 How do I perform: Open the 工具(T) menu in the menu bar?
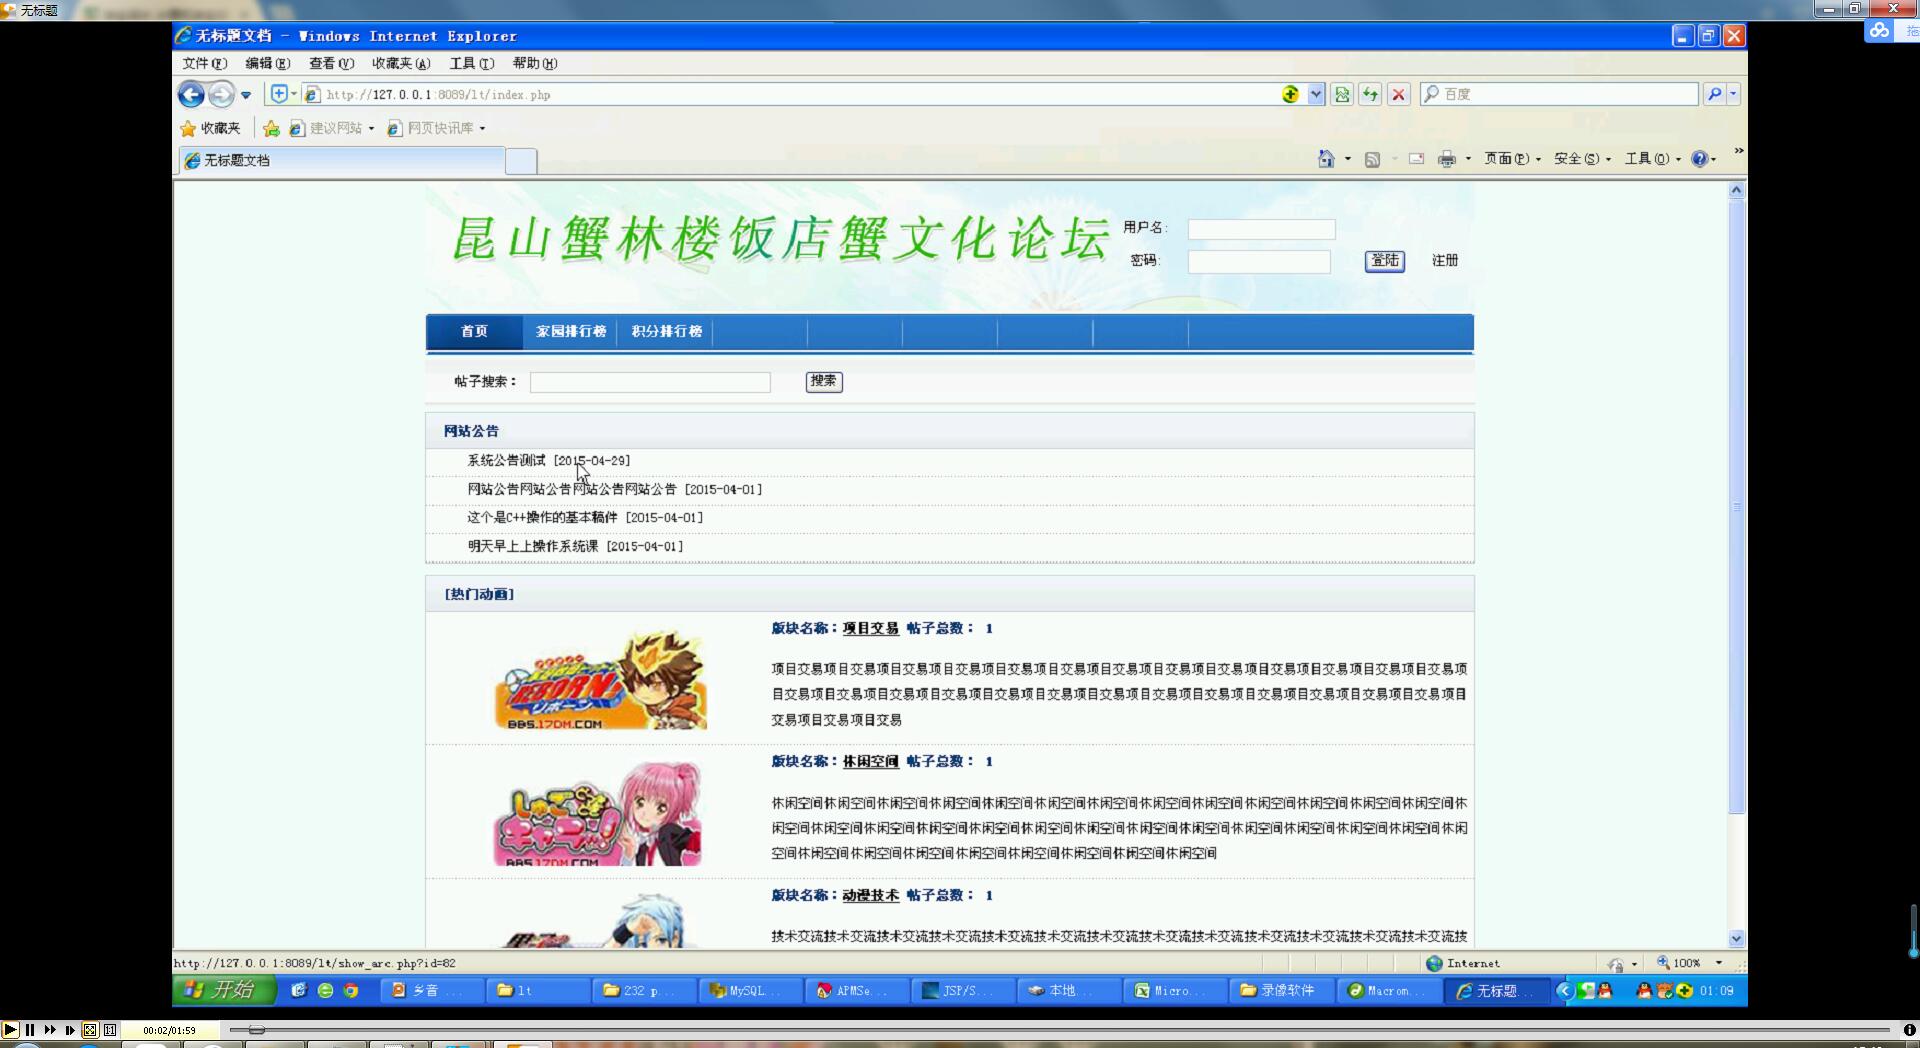point(471,63)
